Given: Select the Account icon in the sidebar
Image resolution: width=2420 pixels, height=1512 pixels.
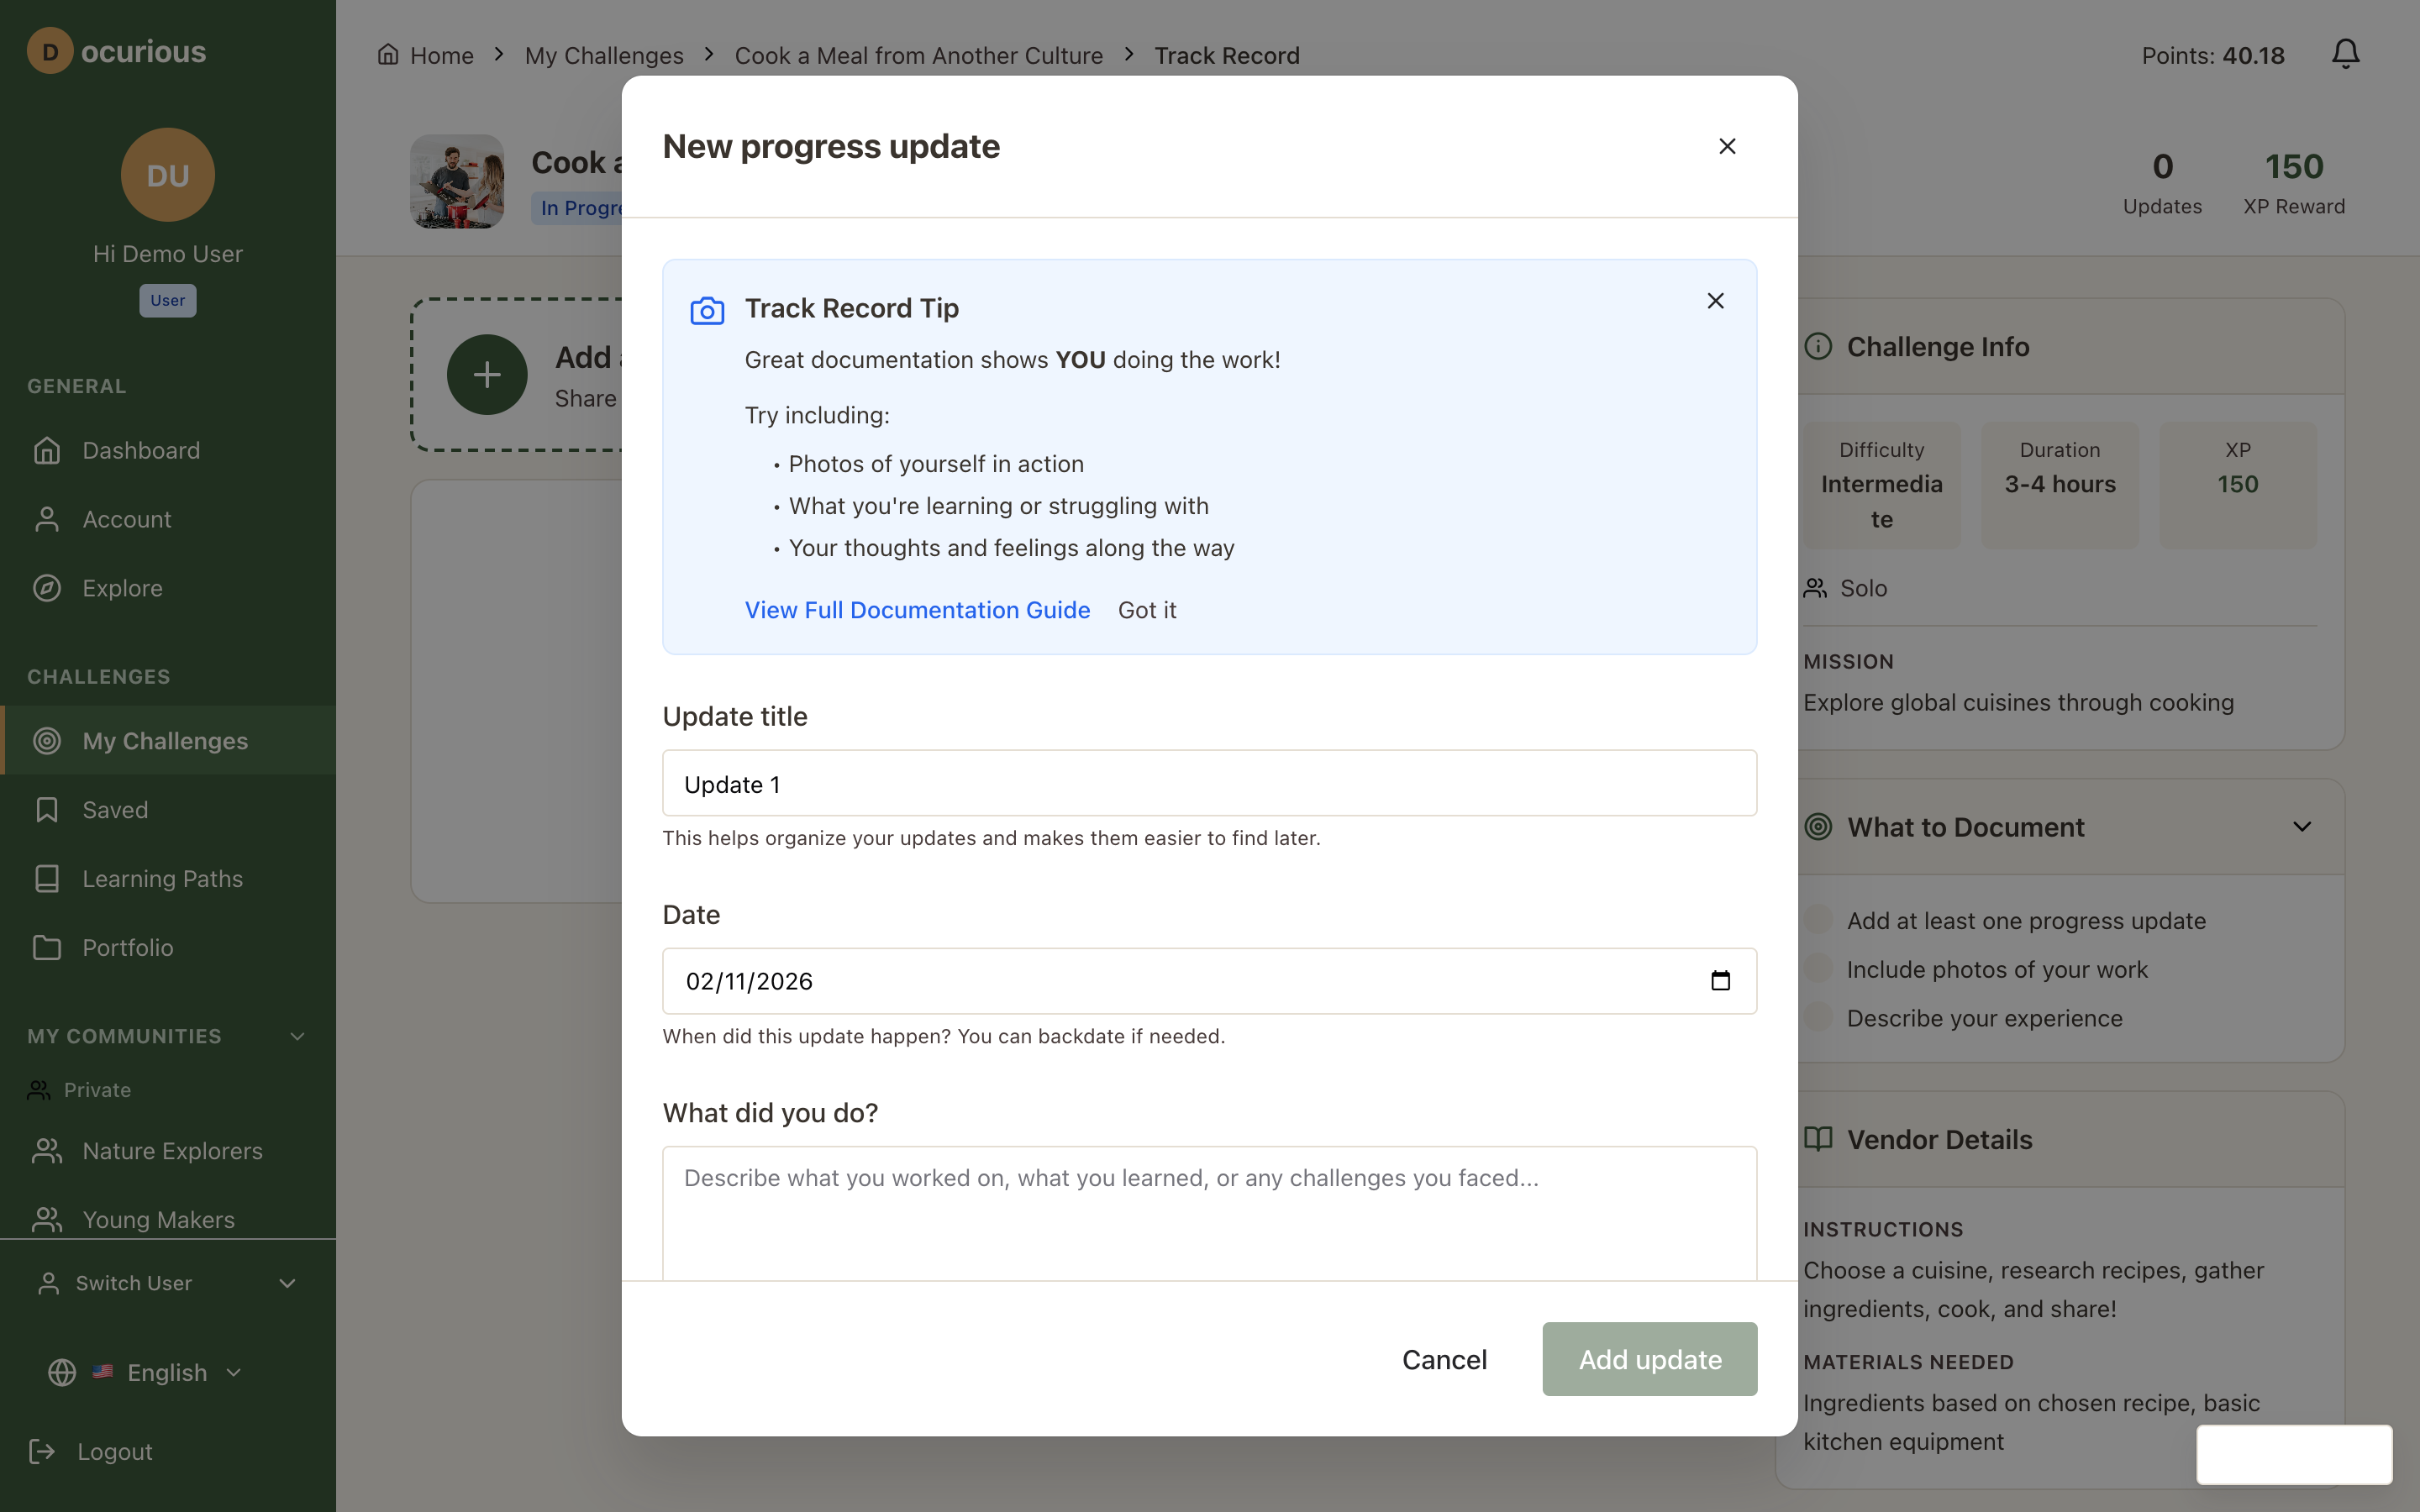Looking at the screenshot, I should click(47, 519).
